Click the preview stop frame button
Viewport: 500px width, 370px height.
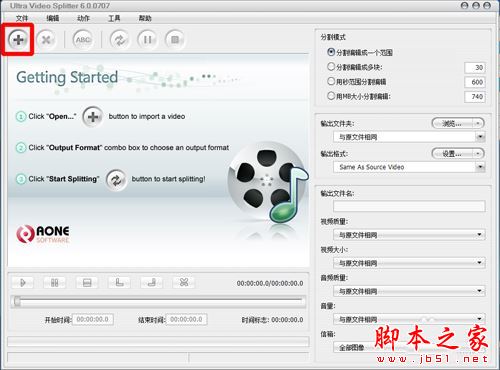click(x=87, y=283)
